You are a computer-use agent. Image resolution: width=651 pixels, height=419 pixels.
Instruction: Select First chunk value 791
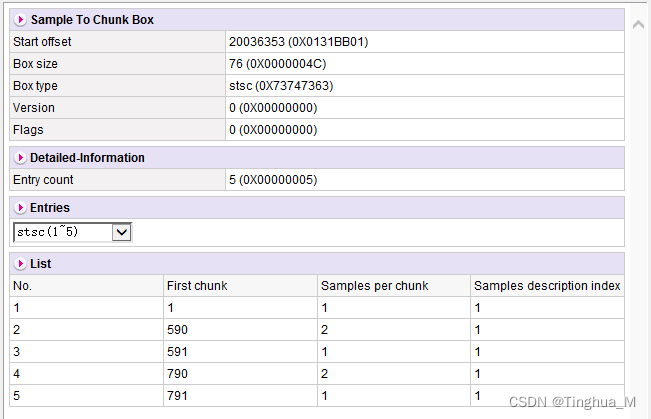[x=177, y=396]
